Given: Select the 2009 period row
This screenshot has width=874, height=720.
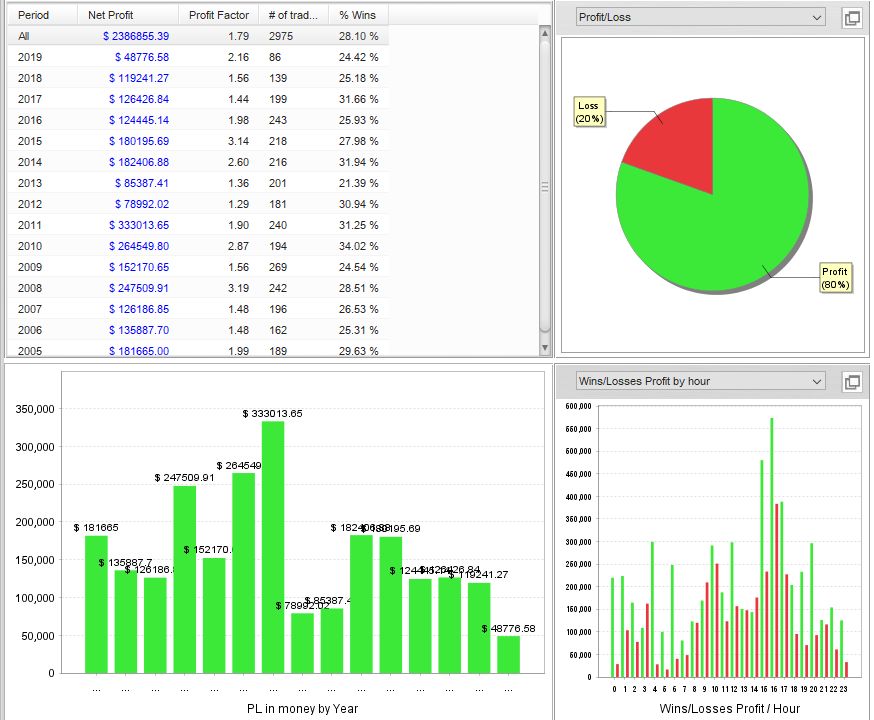Looking at the screenshot, I should tap(198, 267).
